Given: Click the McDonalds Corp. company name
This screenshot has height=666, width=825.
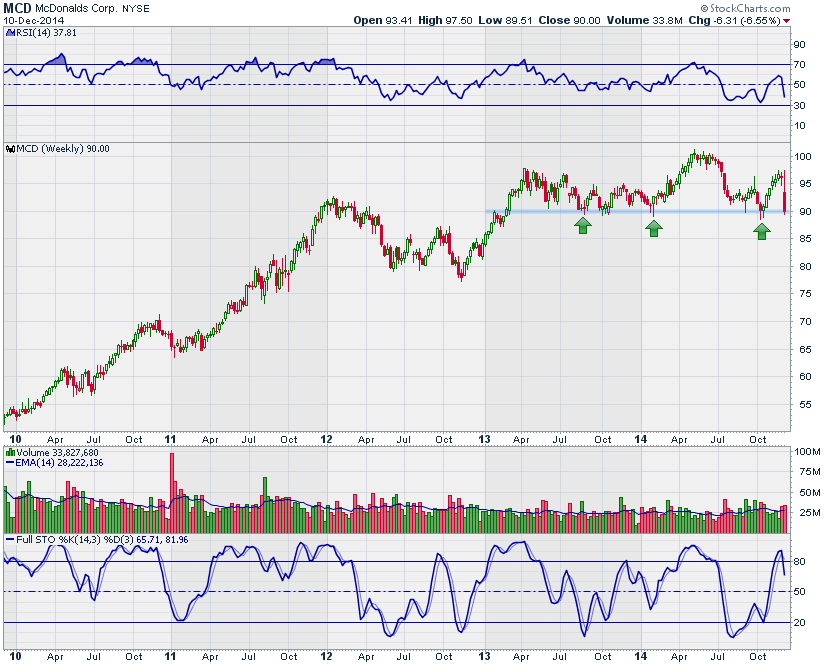Looking at the screenshot, I should point(76,8).
